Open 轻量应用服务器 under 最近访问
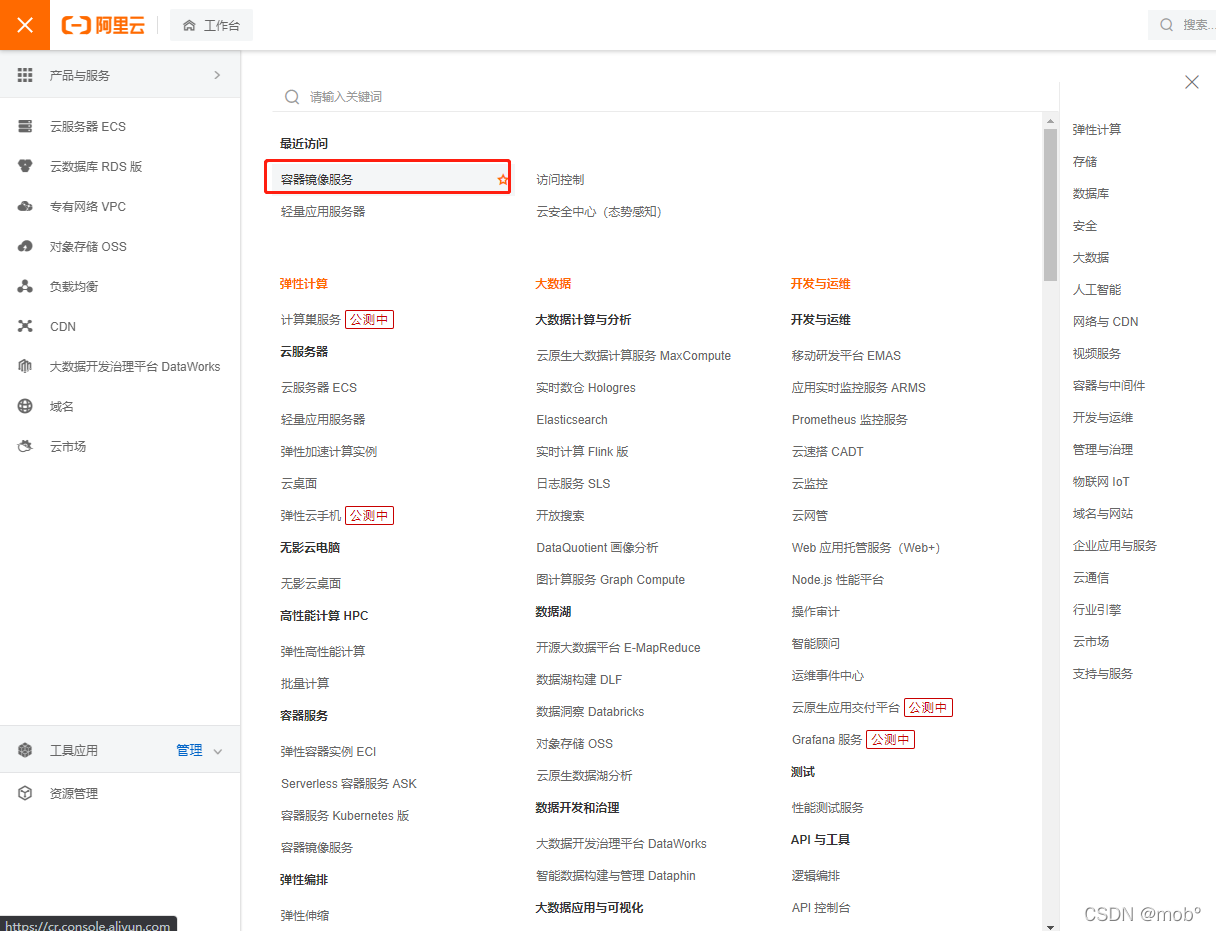Screen dimensions: 1216x931 coord(323,212)
